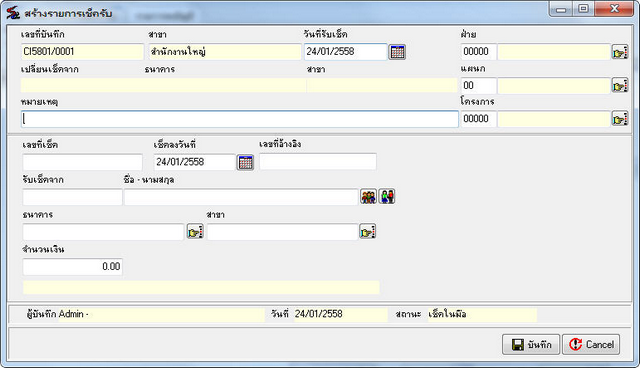Open calendar for cheque dated field

(245, 162)
